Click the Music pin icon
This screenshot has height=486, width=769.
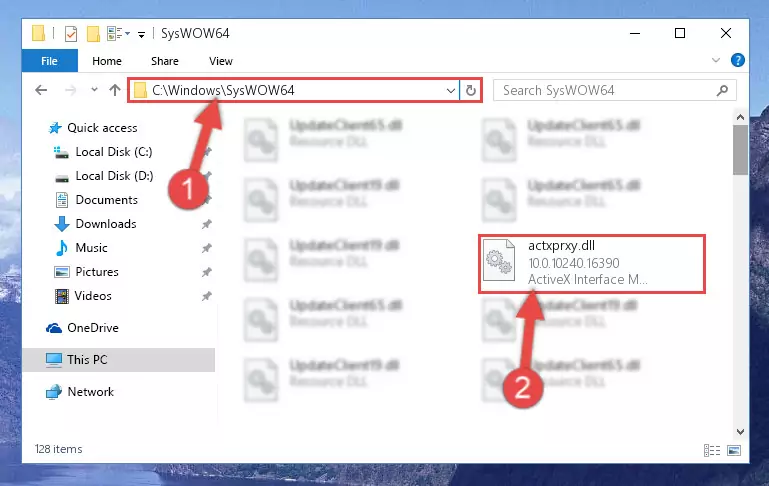[206, 248]
